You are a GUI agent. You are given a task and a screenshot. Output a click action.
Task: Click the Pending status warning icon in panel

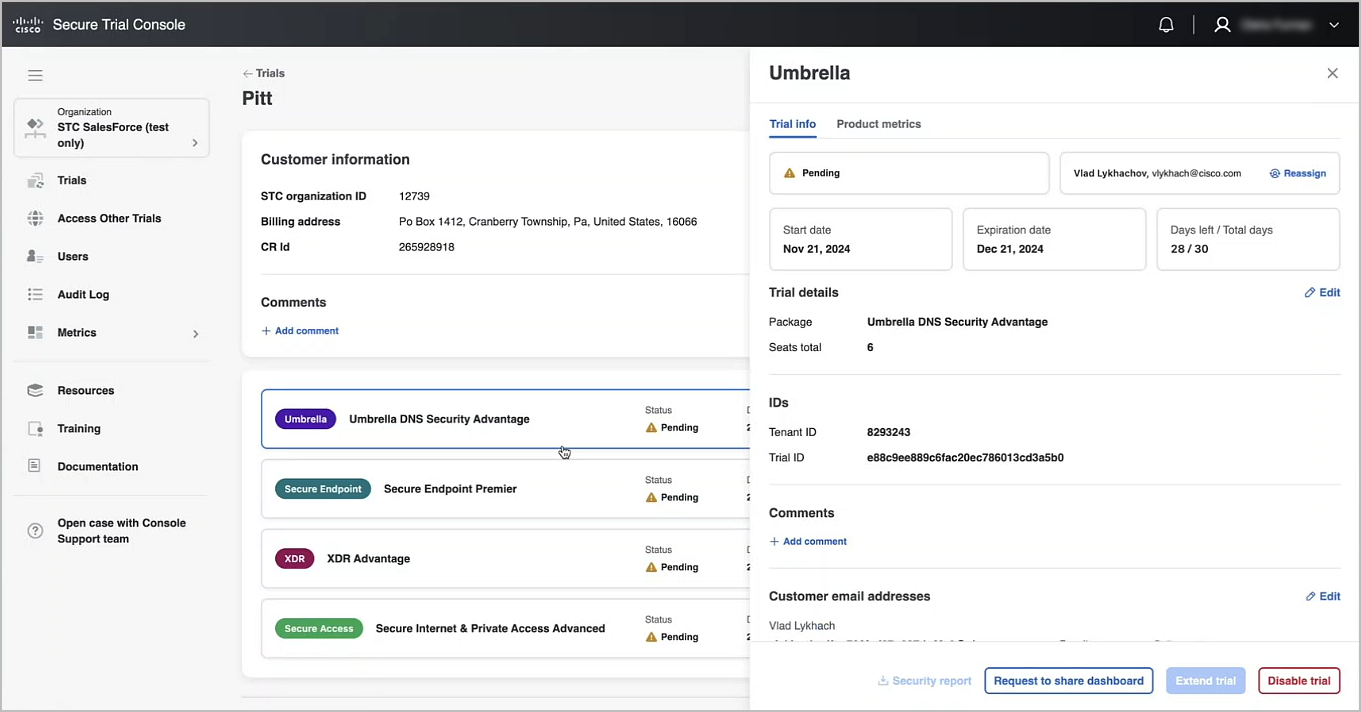click(789, 173)
